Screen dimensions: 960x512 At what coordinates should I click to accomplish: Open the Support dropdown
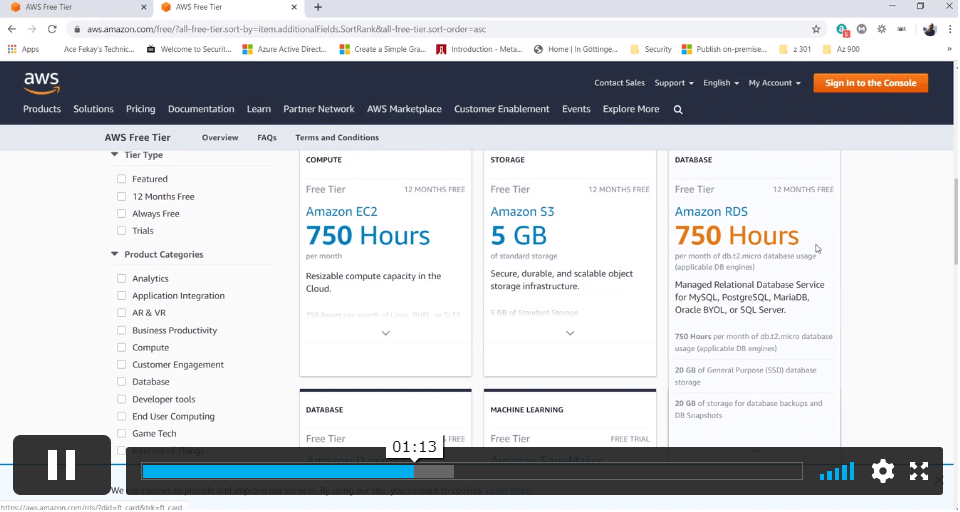[x=673, y=83]
